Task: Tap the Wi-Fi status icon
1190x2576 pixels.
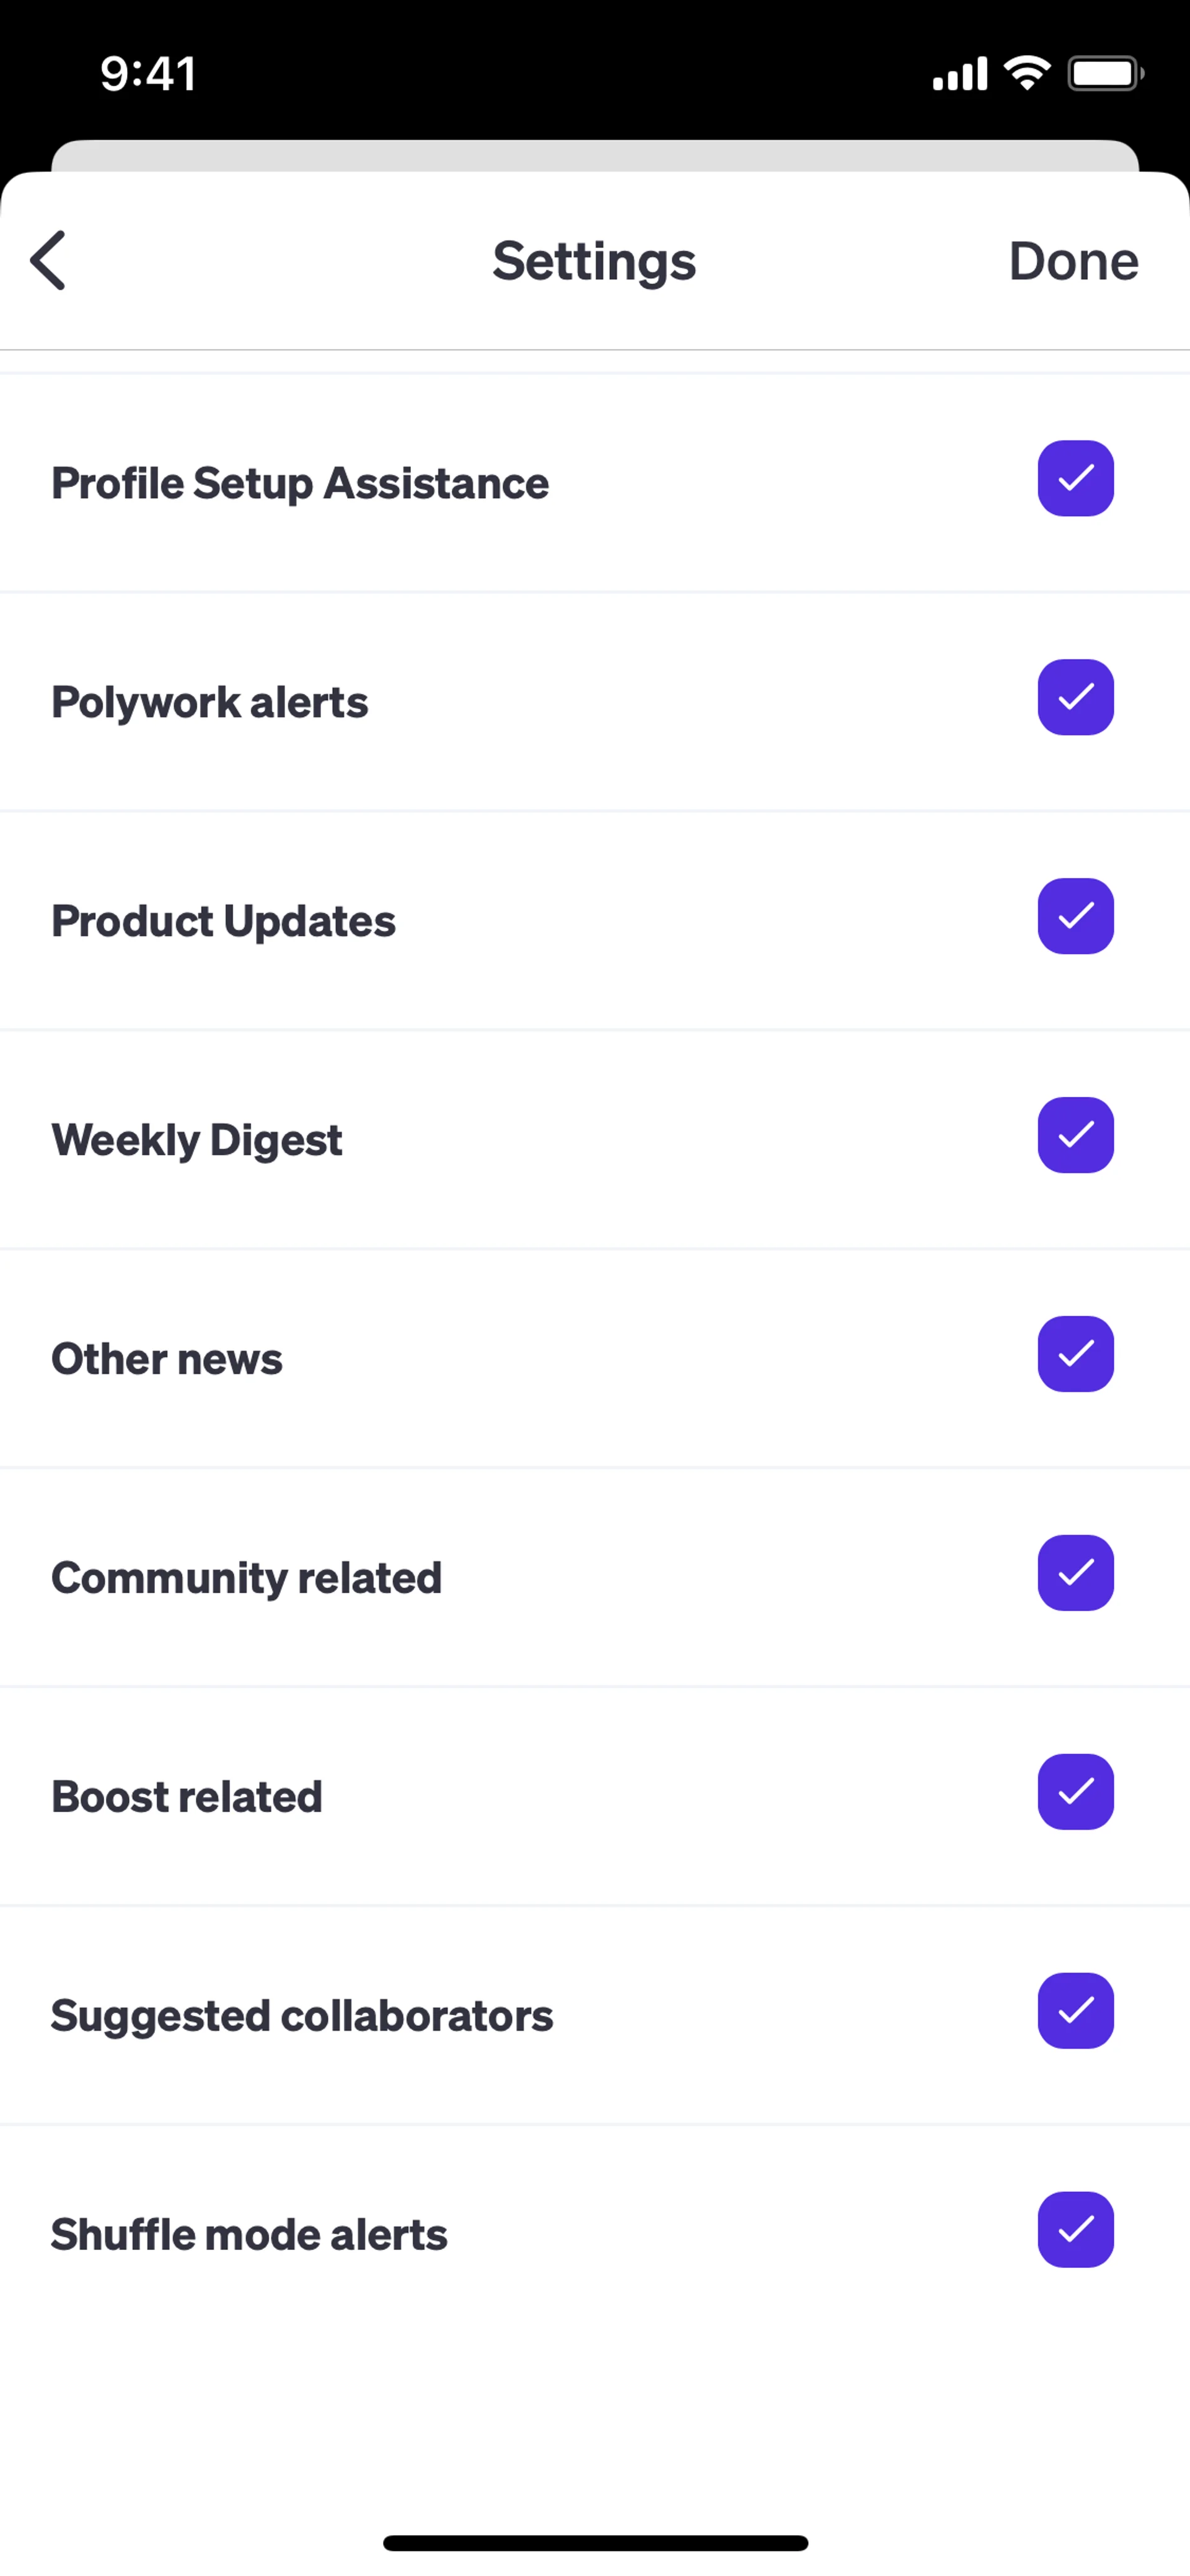Action: [1027, 73]
